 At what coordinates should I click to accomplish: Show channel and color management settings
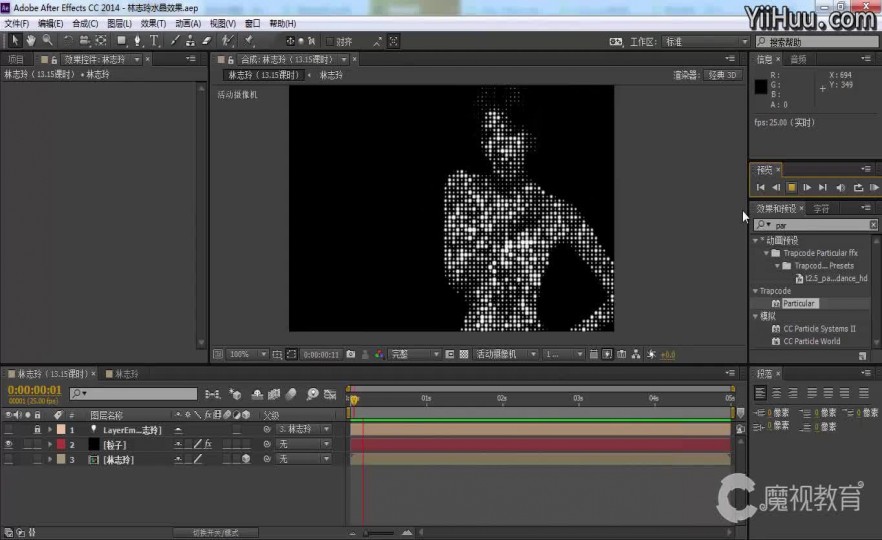pyautogui.click(x=379, y=354)
